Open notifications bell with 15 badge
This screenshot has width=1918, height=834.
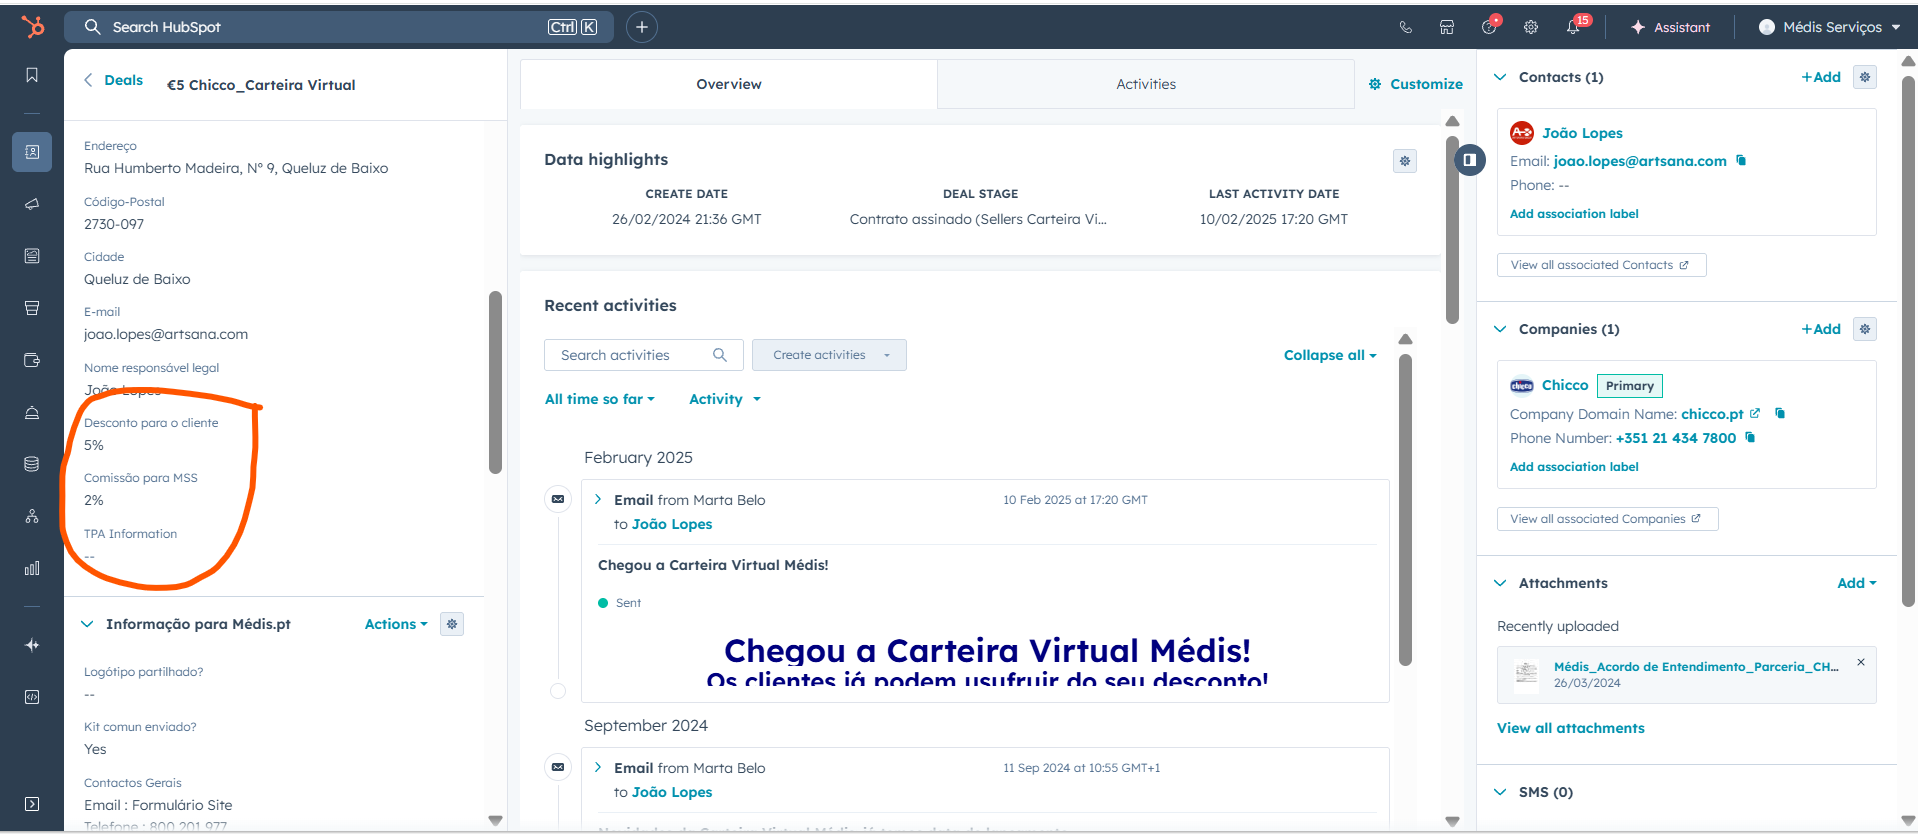1573,28
